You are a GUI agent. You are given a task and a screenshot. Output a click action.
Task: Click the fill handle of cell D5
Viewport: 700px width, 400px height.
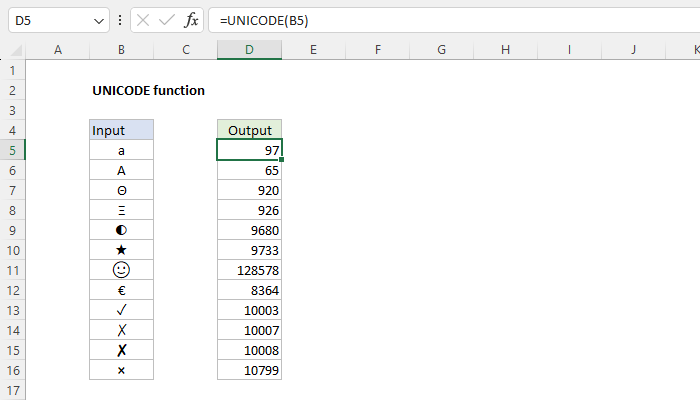pyautogui.click(x=282, y=159)
